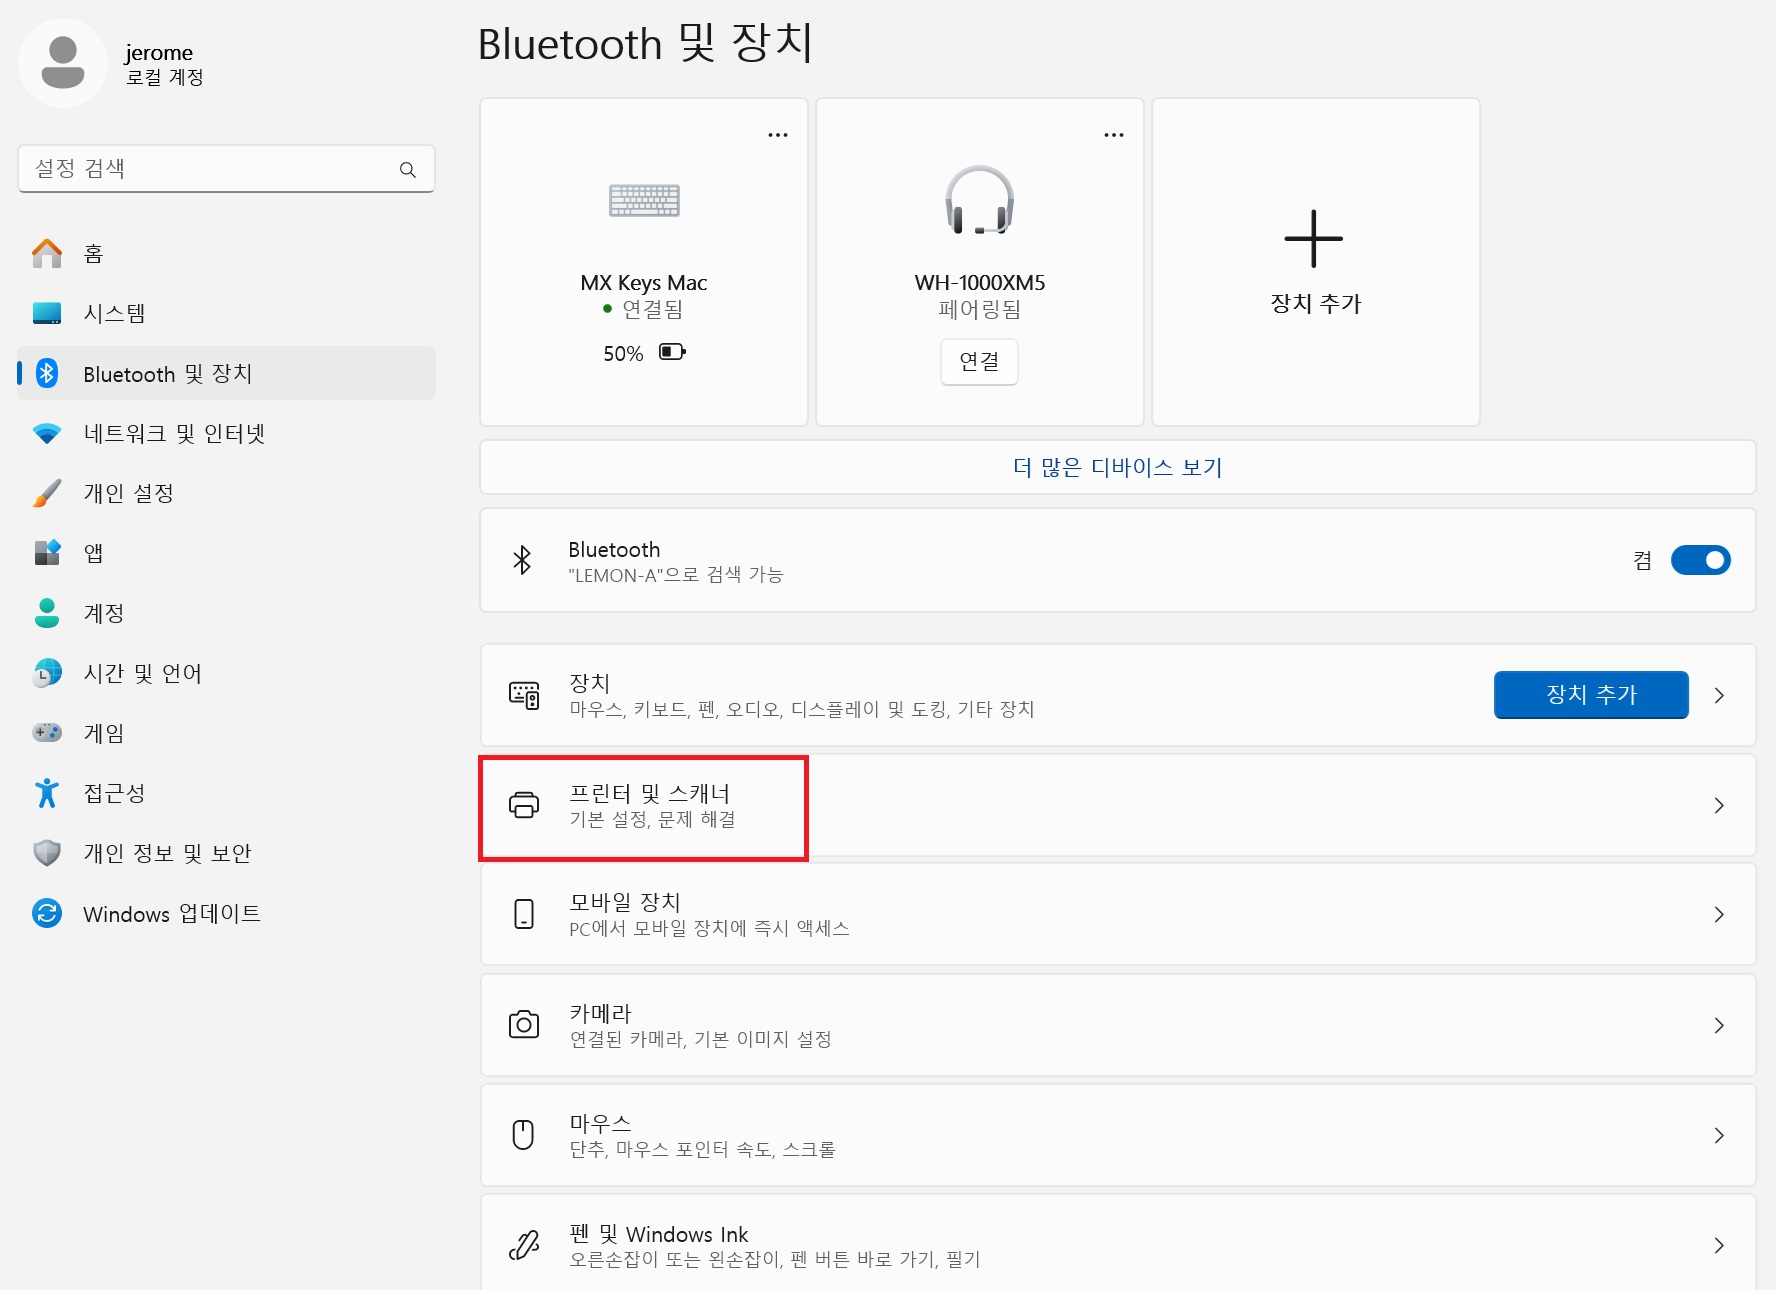Click the 네트워크 및 인터넷 Wi-Fi icon

pos(47,433)
